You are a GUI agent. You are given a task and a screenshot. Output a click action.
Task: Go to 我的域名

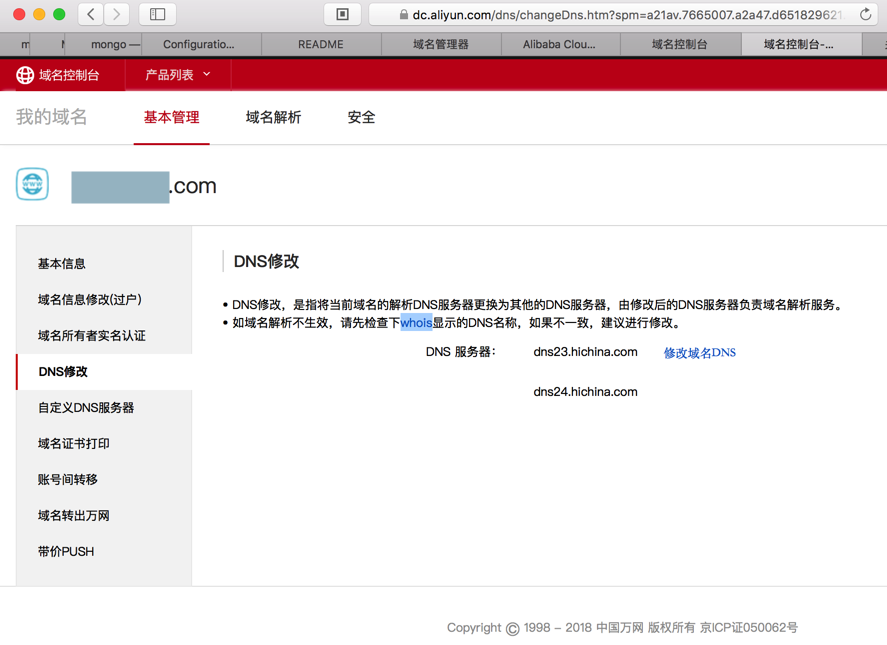tap(51, 117)
